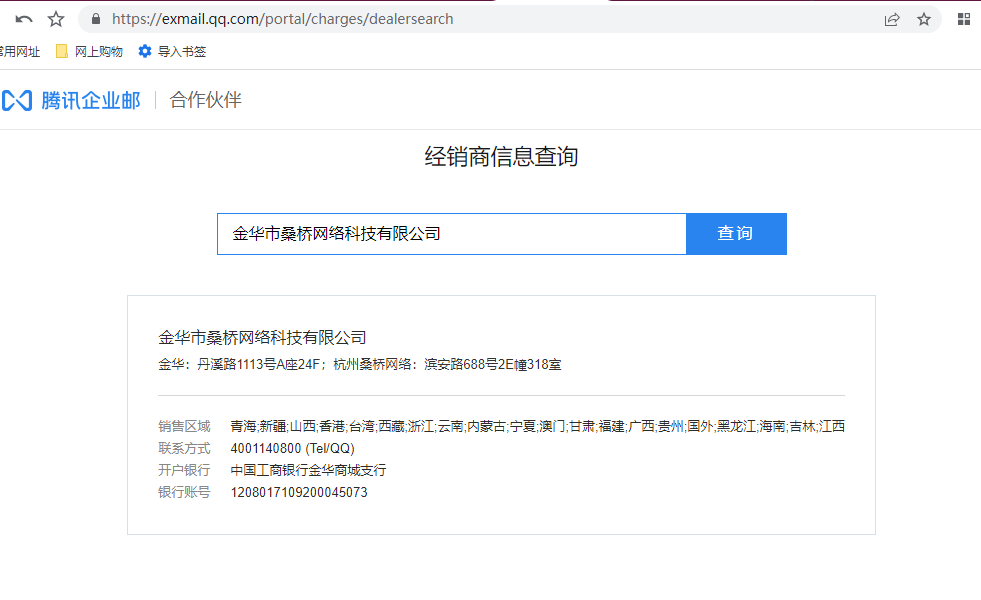Bookmark page with star inside address bar
Viewport: 981px width, 600px height.
tap(924, 19)
